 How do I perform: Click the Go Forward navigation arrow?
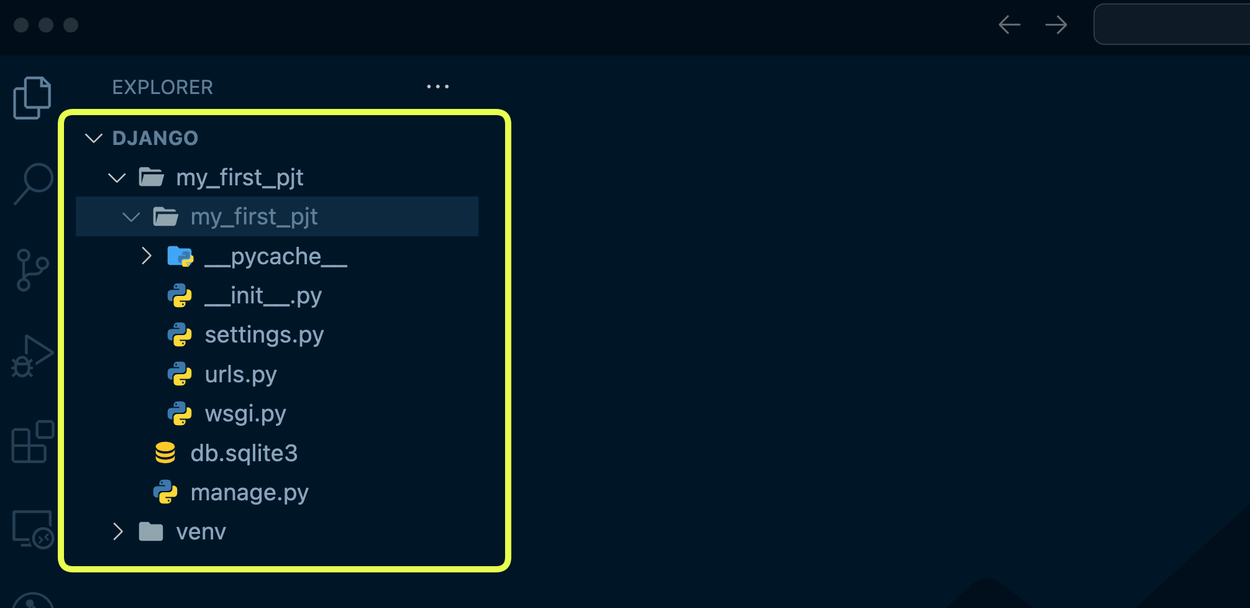coord(1056,24)
